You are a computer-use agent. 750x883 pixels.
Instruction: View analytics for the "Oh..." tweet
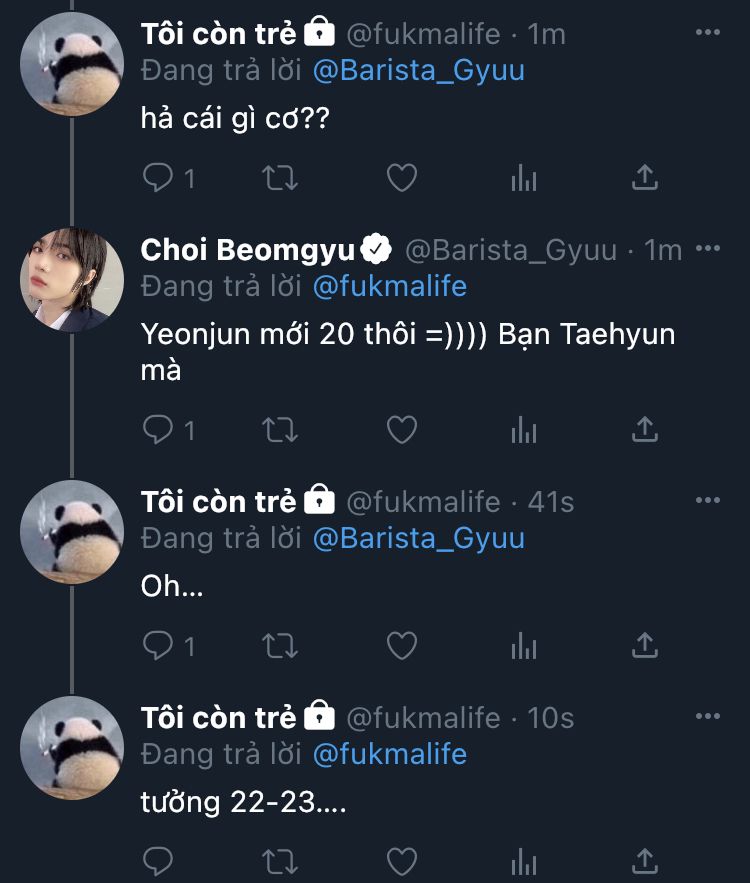pos(524,646)
